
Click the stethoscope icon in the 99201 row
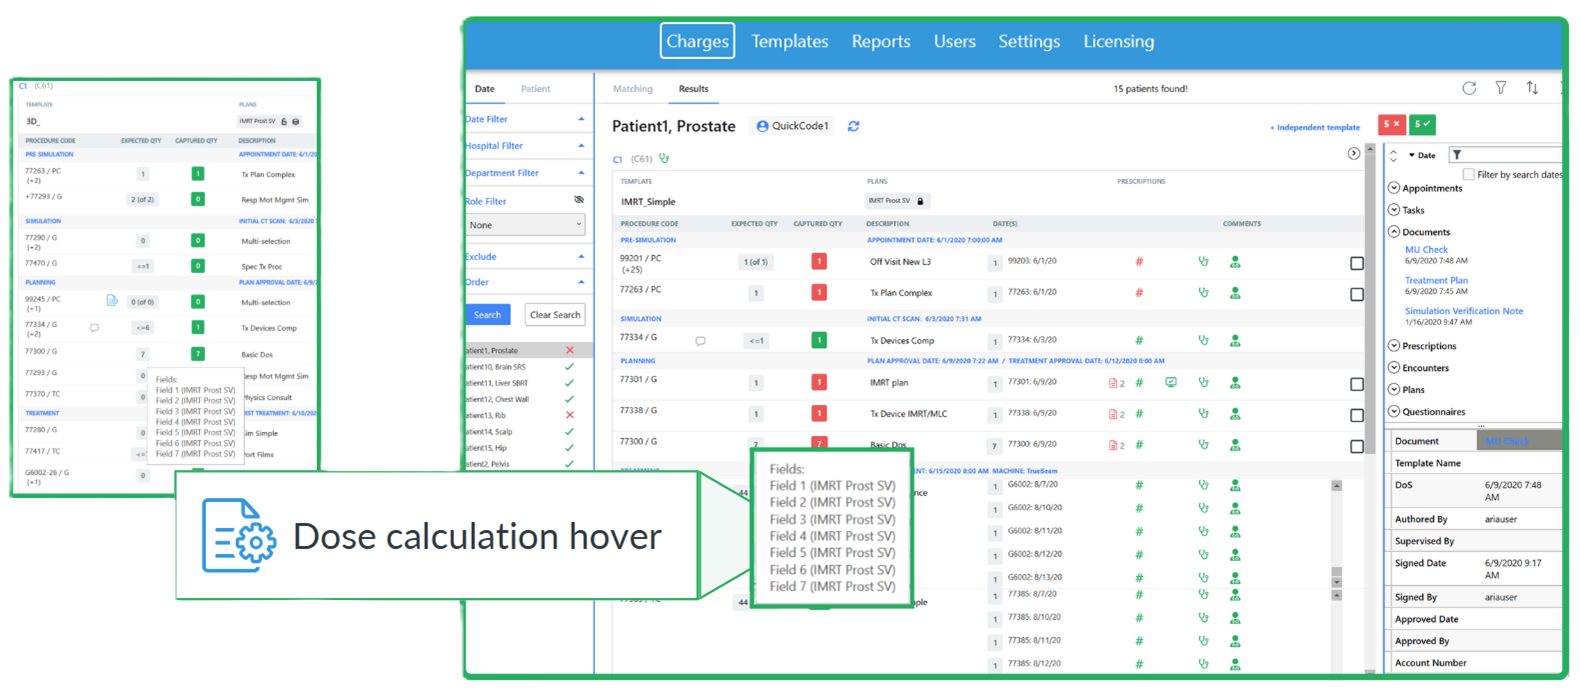pyautogui.click(x=1203, y=262)
